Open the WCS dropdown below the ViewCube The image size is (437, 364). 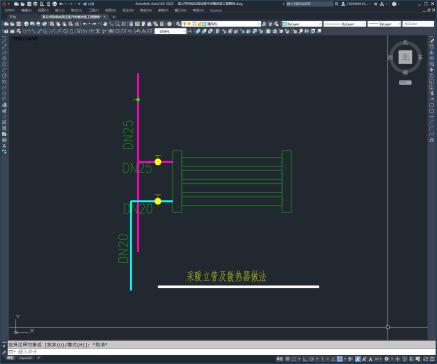tap(405, 82)
